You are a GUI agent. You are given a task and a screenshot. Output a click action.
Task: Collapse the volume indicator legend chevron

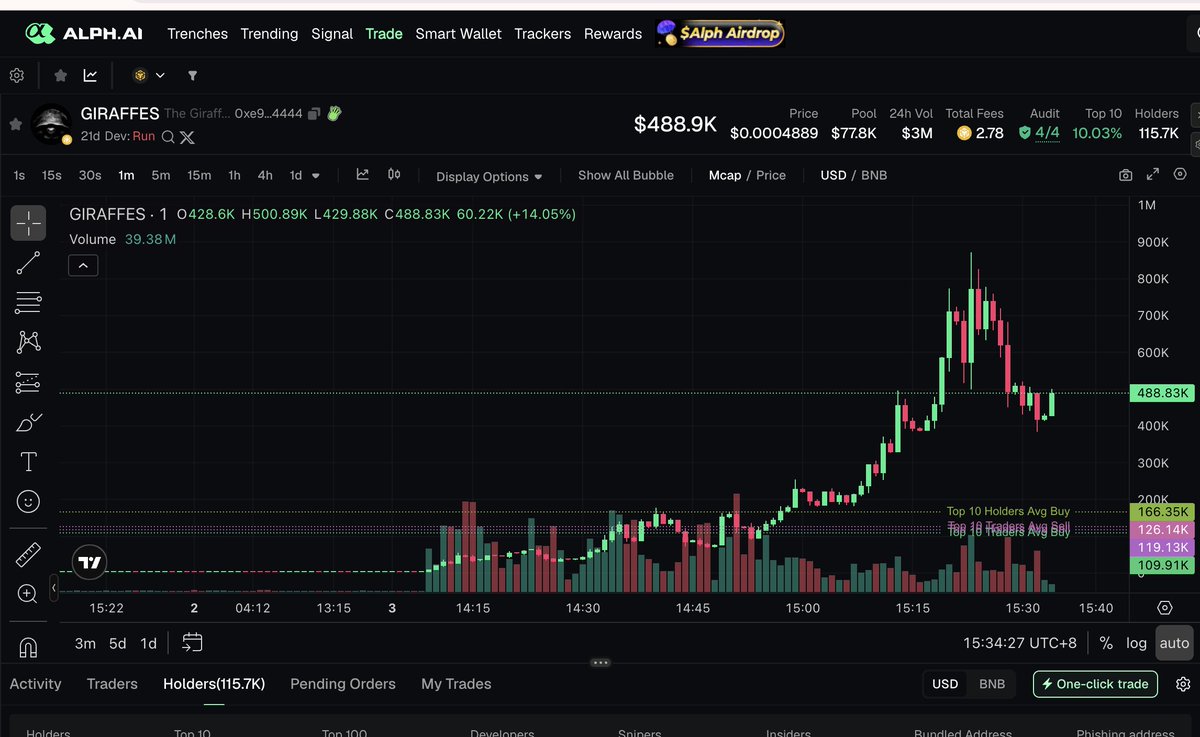83,265
